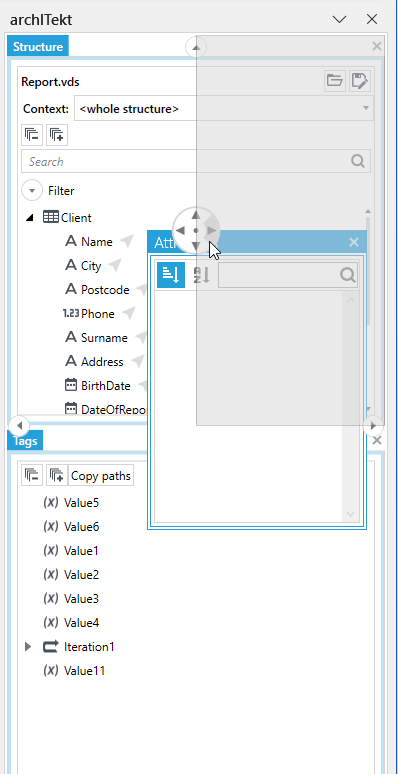The width and height of the screenshot is (398, 774).
Task: Select the City field
Action: click(x=91, y=266)
